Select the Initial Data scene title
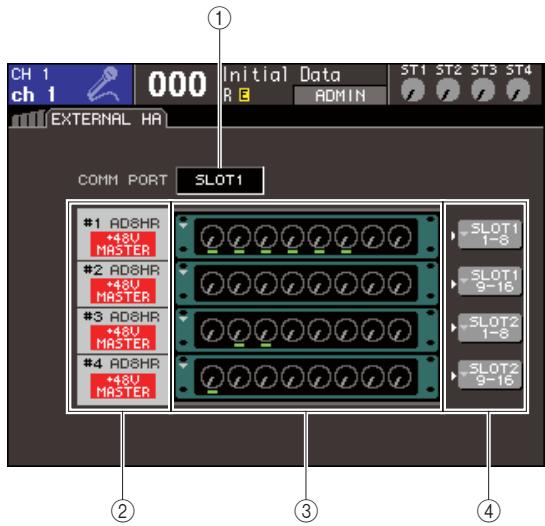 tap(282, 75)
